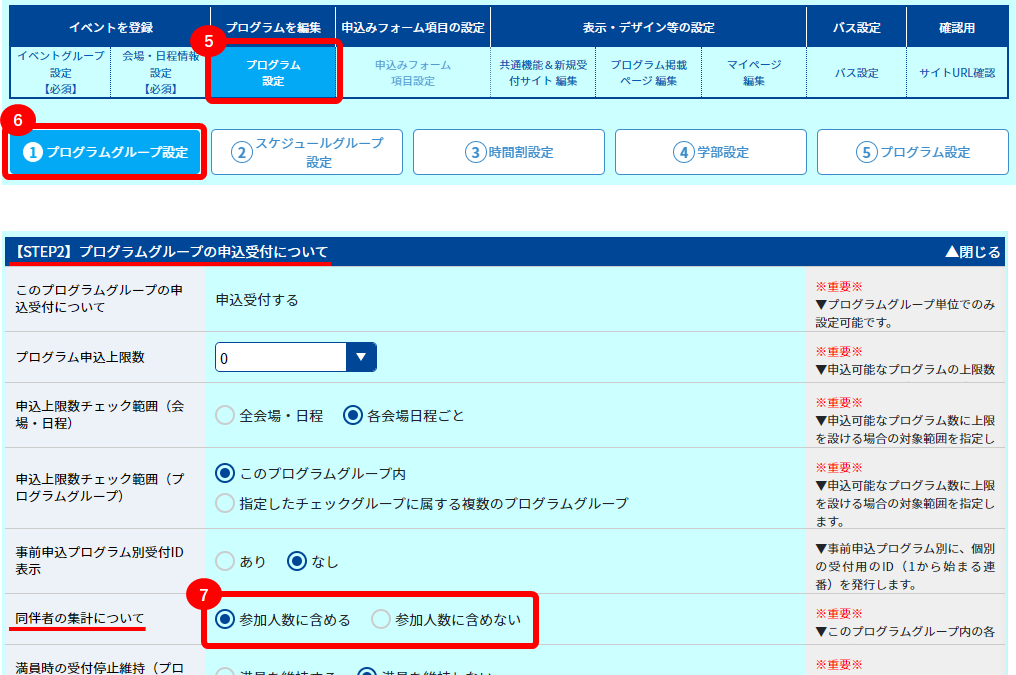
Task: Collapse STEP2 section with ▲閉じる
Action: pos(973,252)
